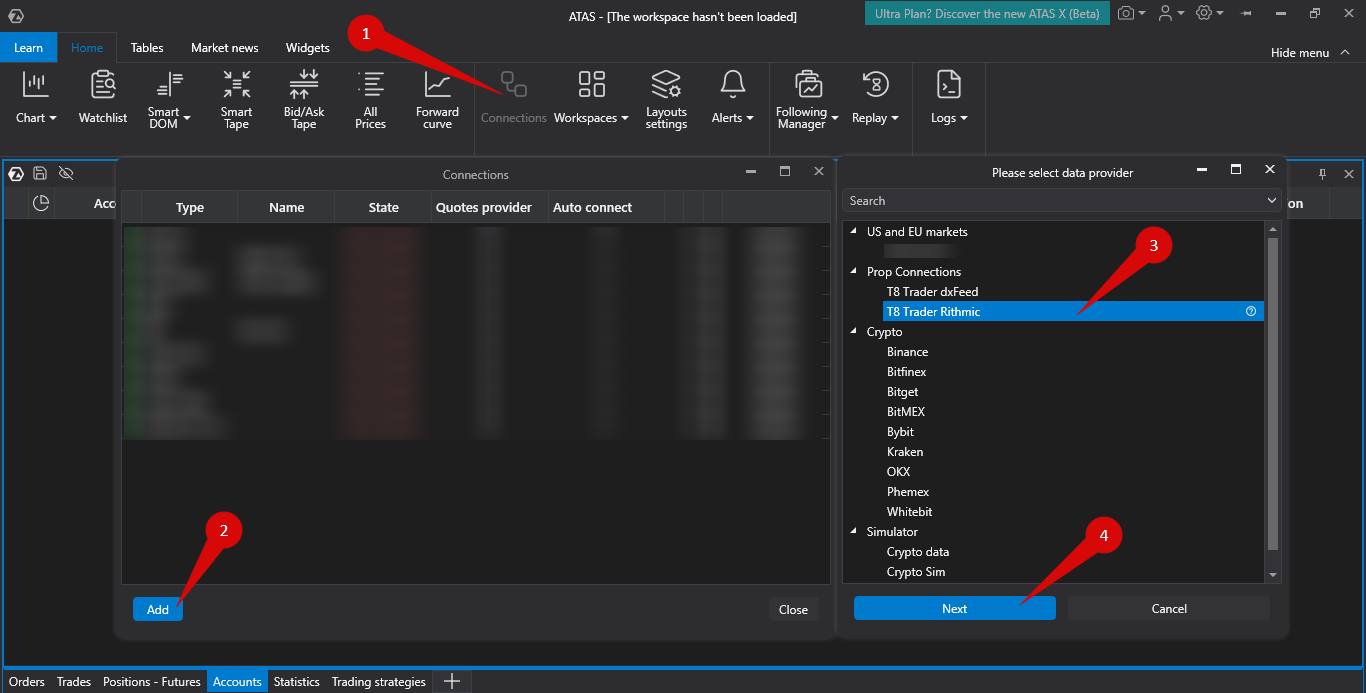The width and height of the screenshot is (1366, 693).
Task: Select Whitebit provider
Action: tap(910, 511)
